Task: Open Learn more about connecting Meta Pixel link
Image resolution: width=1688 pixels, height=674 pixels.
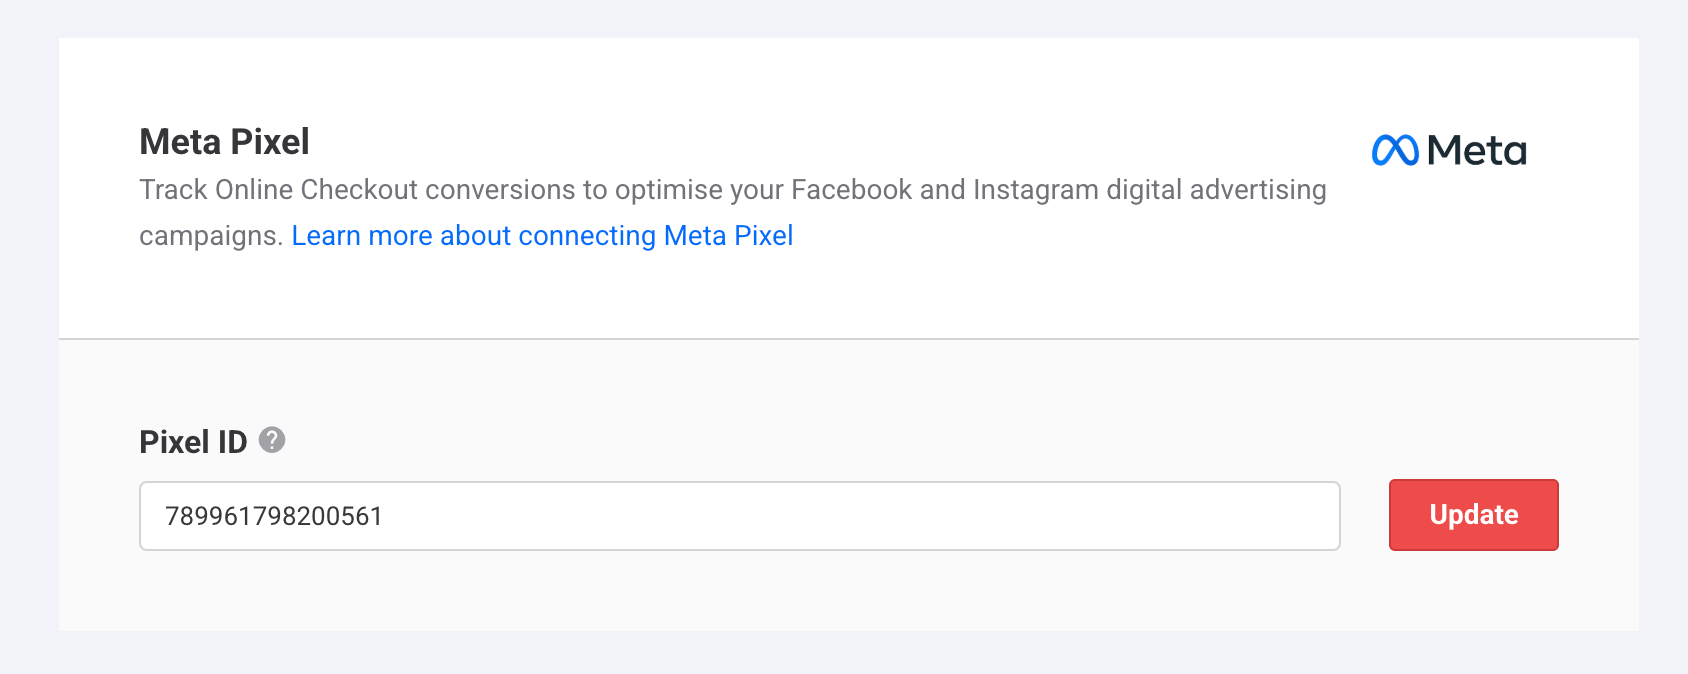Action: tap(542, 236)
